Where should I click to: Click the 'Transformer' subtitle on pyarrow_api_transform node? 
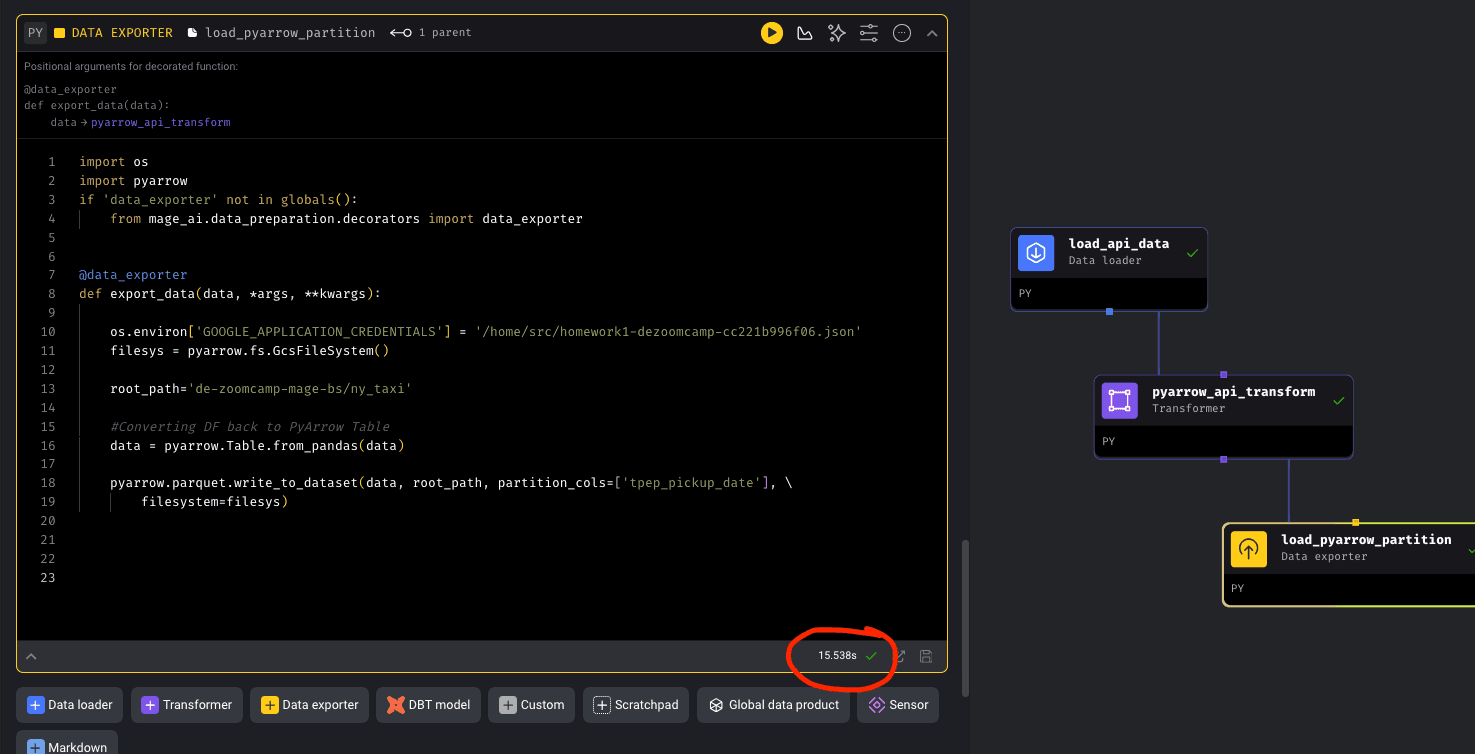point(1189,408)
